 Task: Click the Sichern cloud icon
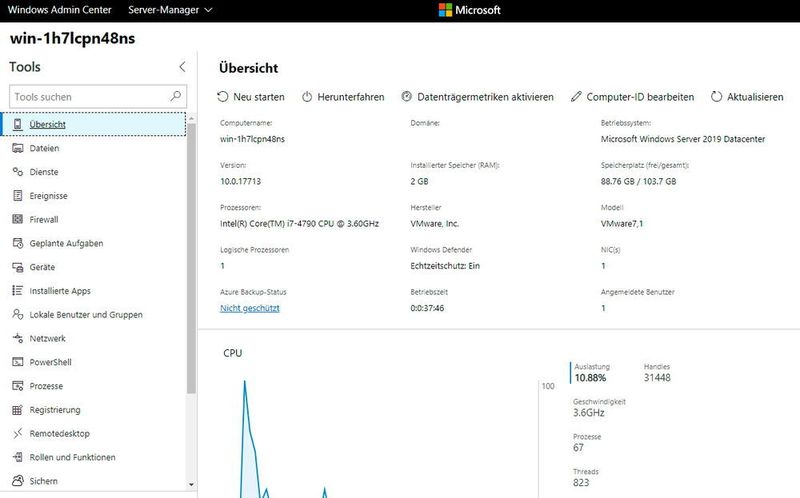[x=18, y=481]
